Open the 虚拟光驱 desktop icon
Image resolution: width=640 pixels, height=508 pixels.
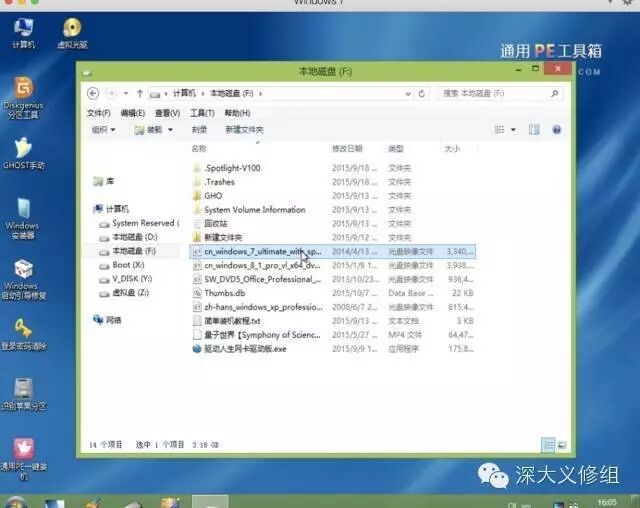[x=72, y=33]
